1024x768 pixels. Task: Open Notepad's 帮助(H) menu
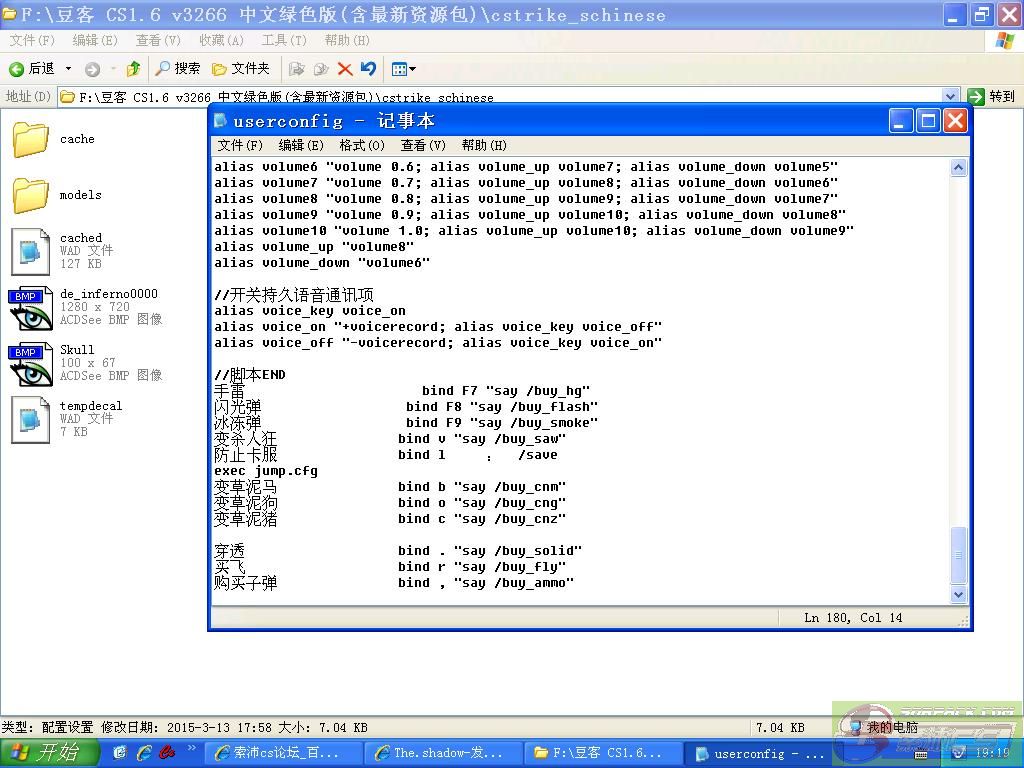[x=484, y=145]
